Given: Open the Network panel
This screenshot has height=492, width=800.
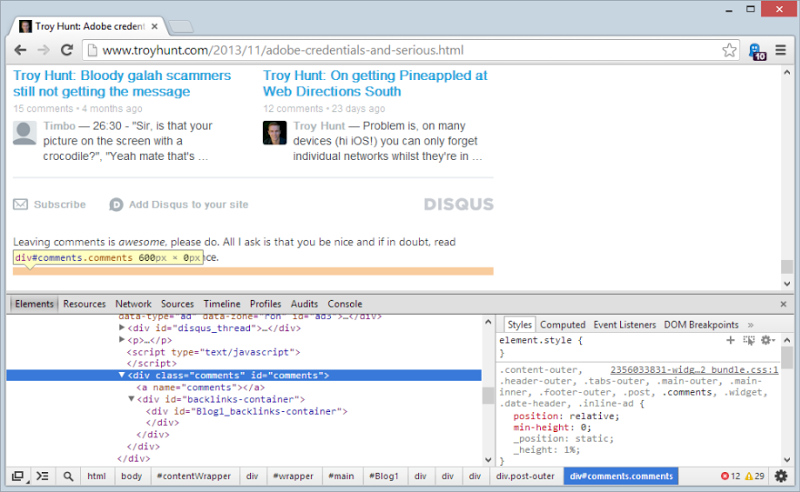Looking at the screenshot, I should tap(133, 304).
